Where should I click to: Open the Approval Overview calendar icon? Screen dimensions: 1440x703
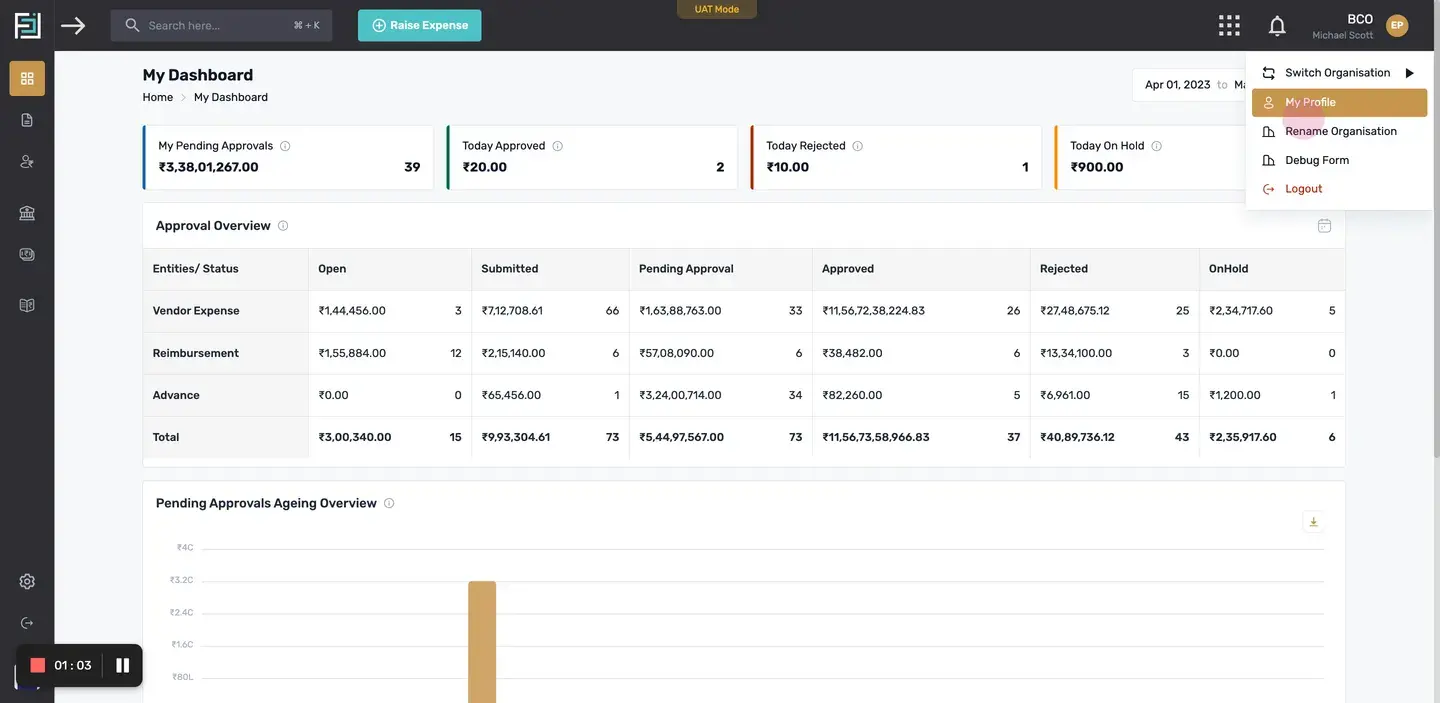[x=1324, y=226]
